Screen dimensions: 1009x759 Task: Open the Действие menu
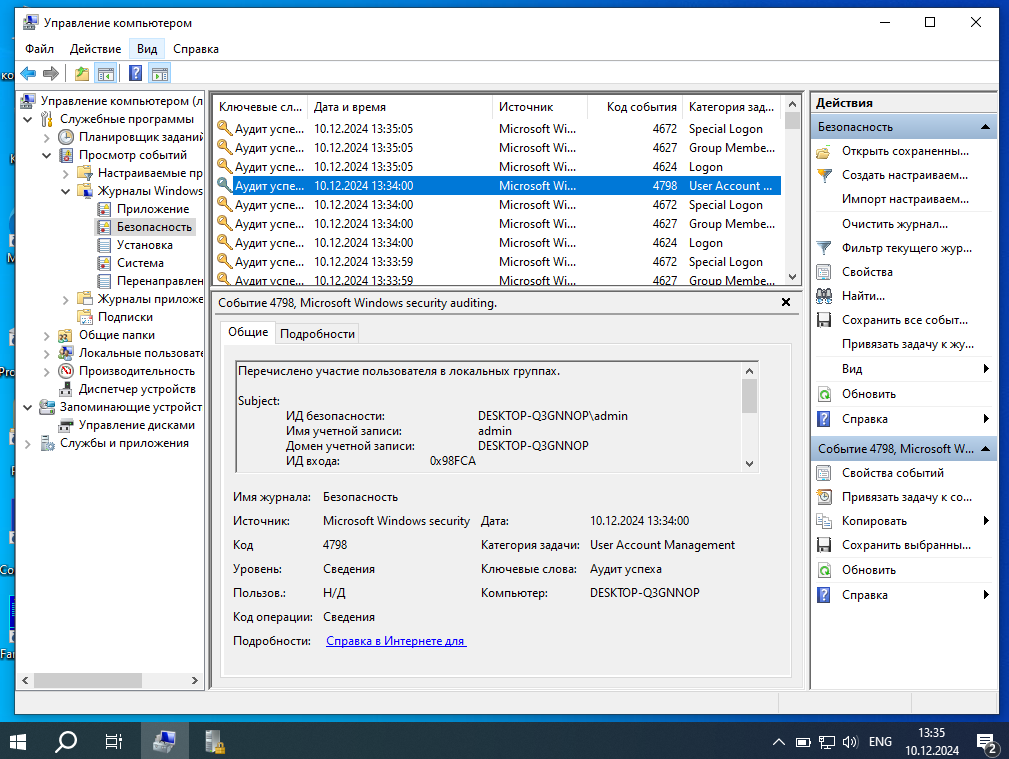tap(95, 49)
